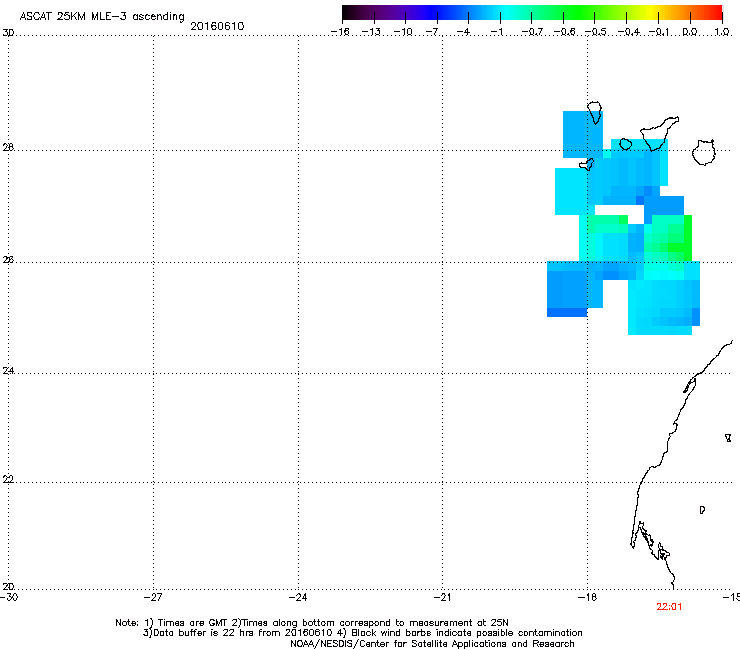Click the latitude 20 axis label
Viewport: 740px width, 650px height.
click(x=8, y=586)
